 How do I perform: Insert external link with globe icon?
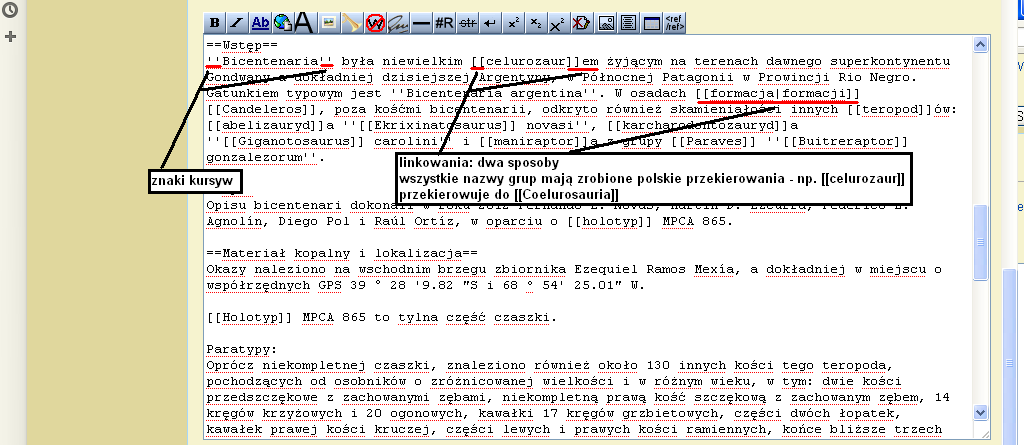(x=282, y=22)
